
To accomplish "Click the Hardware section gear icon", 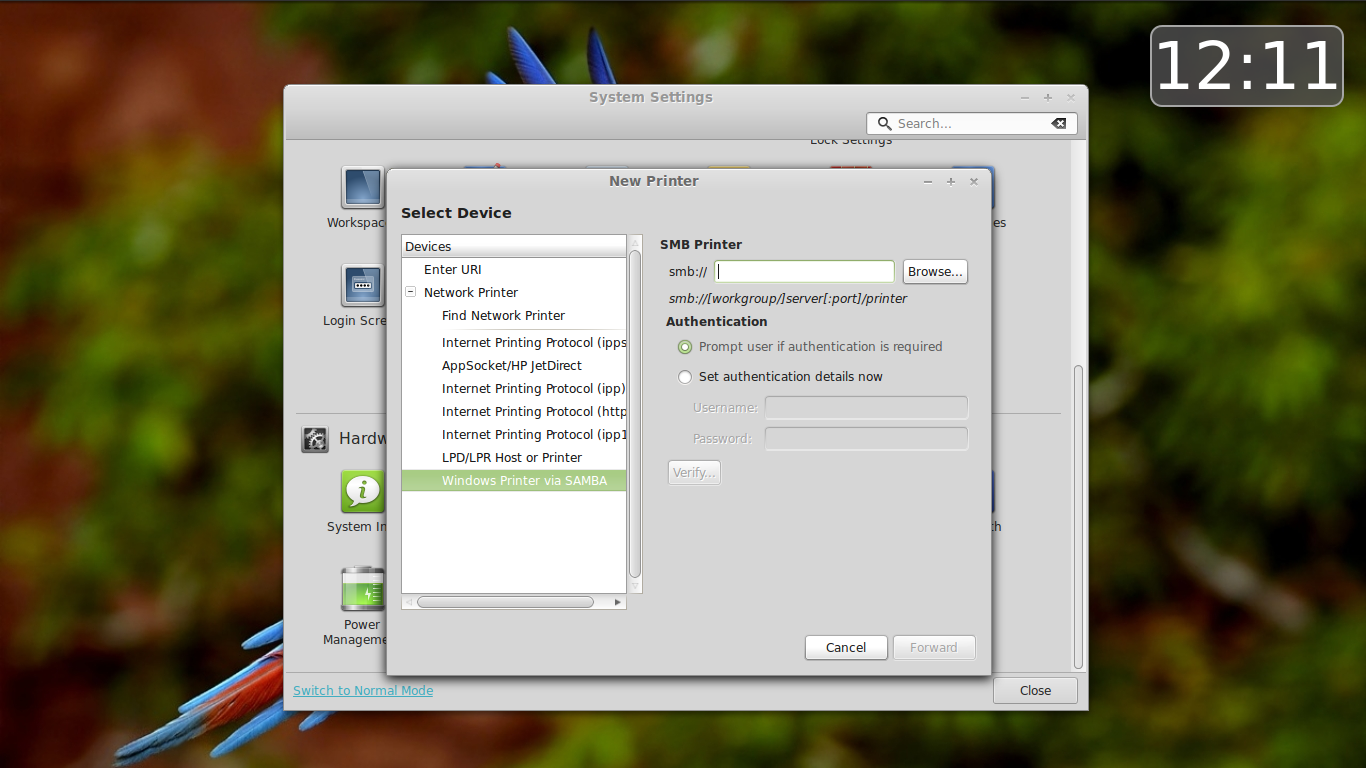I will pos(315,439).
